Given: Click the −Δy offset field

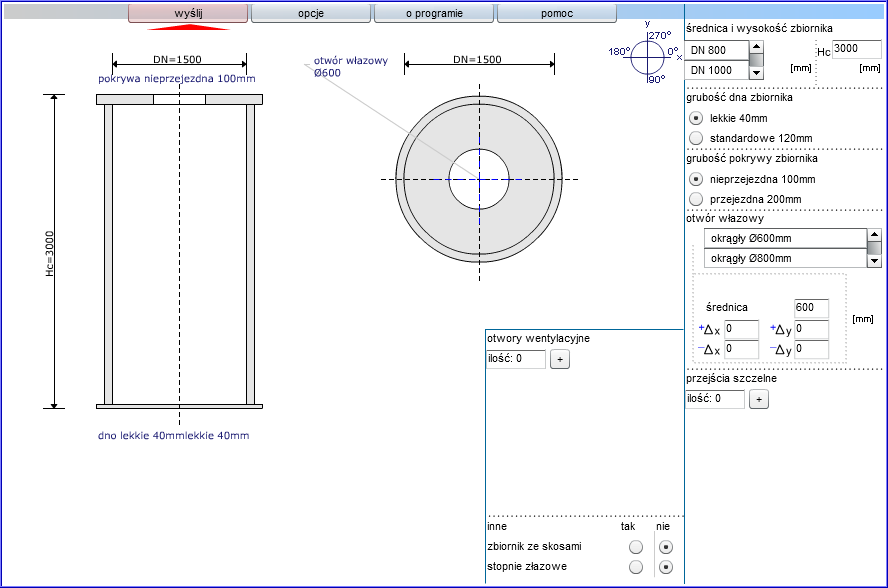Looking at the screenshot, I should (812, 349).
